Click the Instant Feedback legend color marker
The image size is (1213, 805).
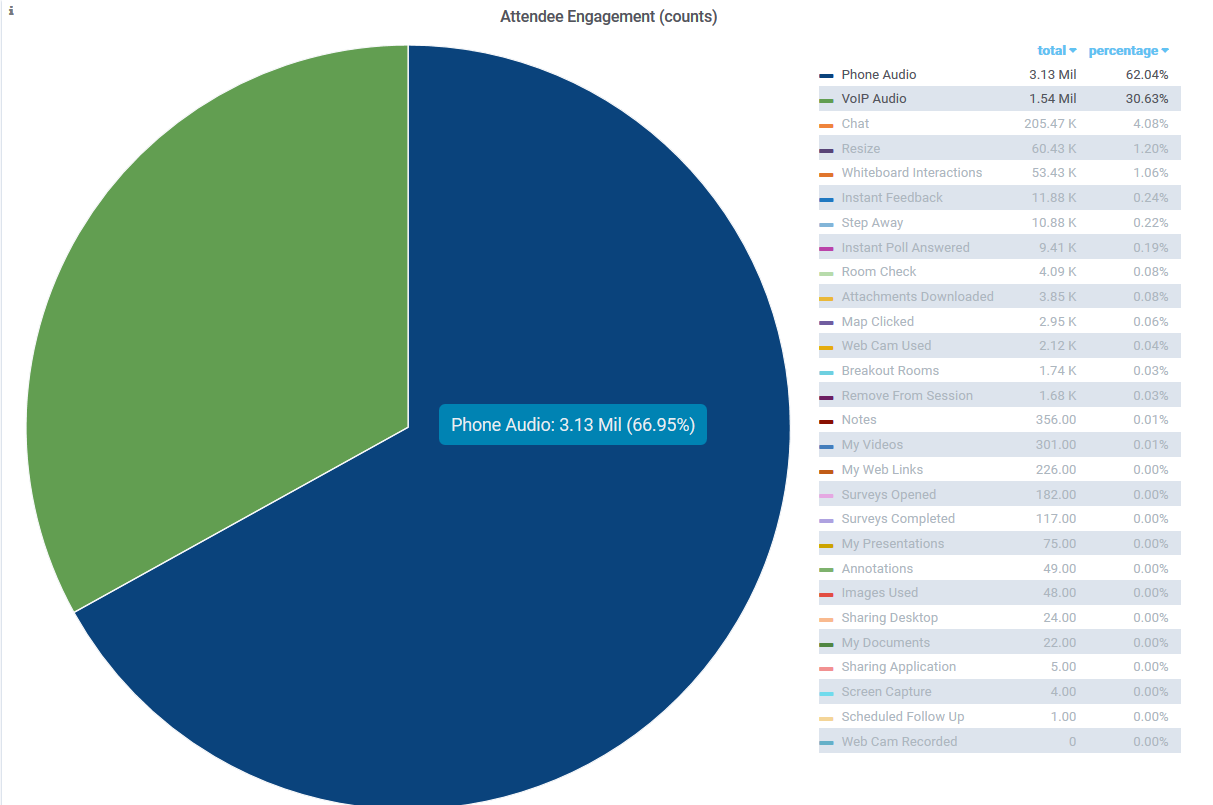(x=826, y=199)
